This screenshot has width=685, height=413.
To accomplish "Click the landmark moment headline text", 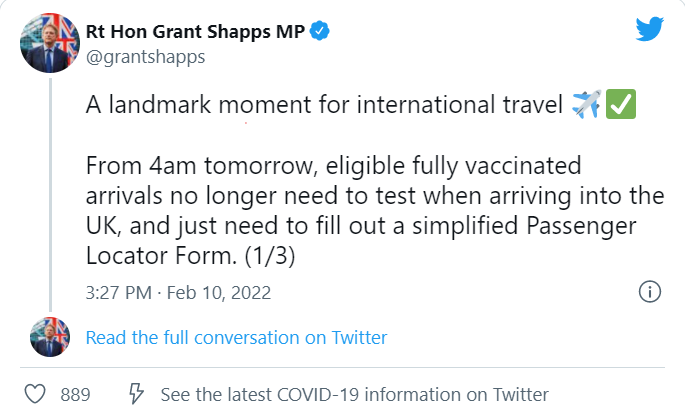I will (x=324, y=105).
